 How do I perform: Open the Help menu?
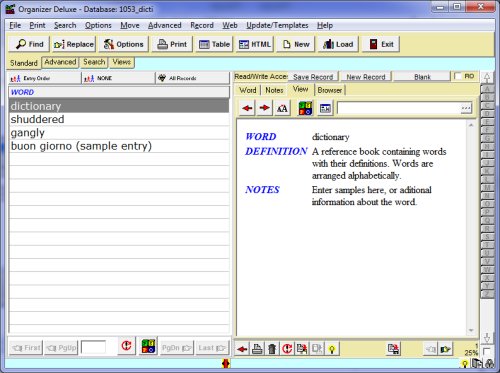coord(325,25)
